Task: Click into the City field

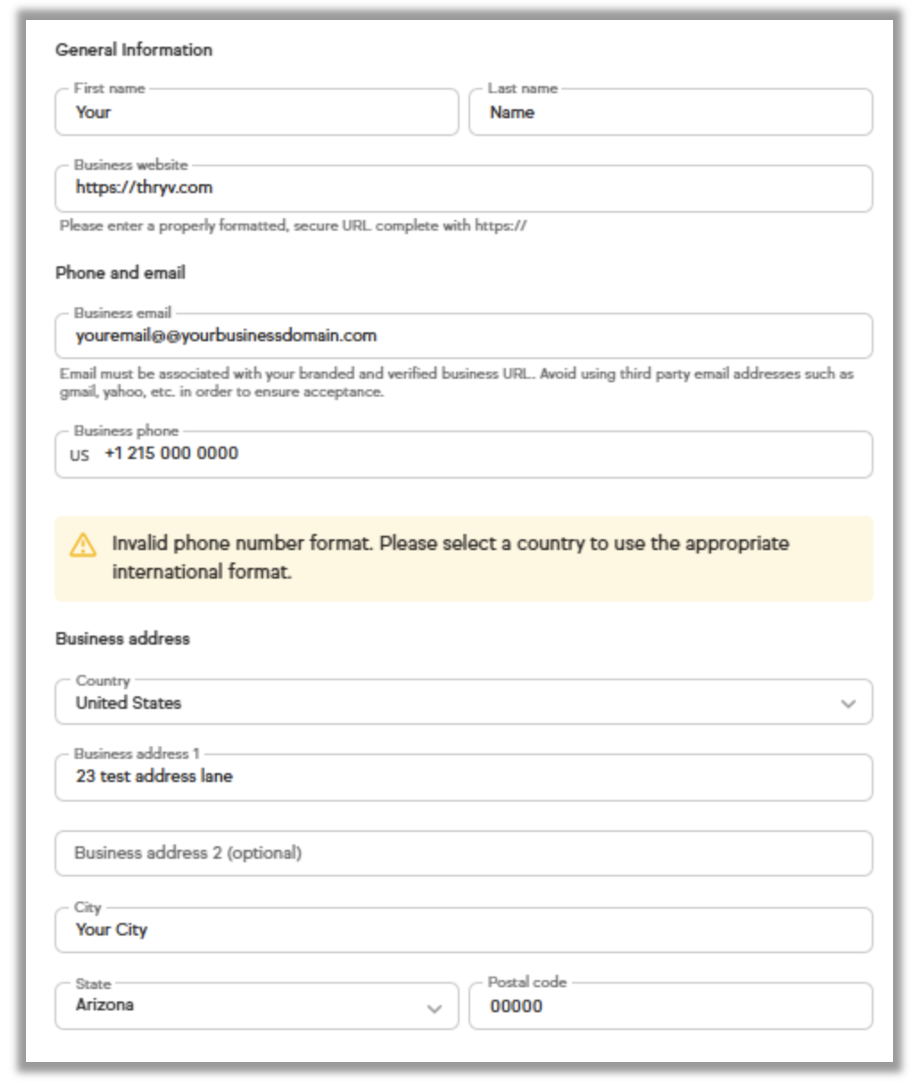Action: pyautogui.click(x=463, y=930)
